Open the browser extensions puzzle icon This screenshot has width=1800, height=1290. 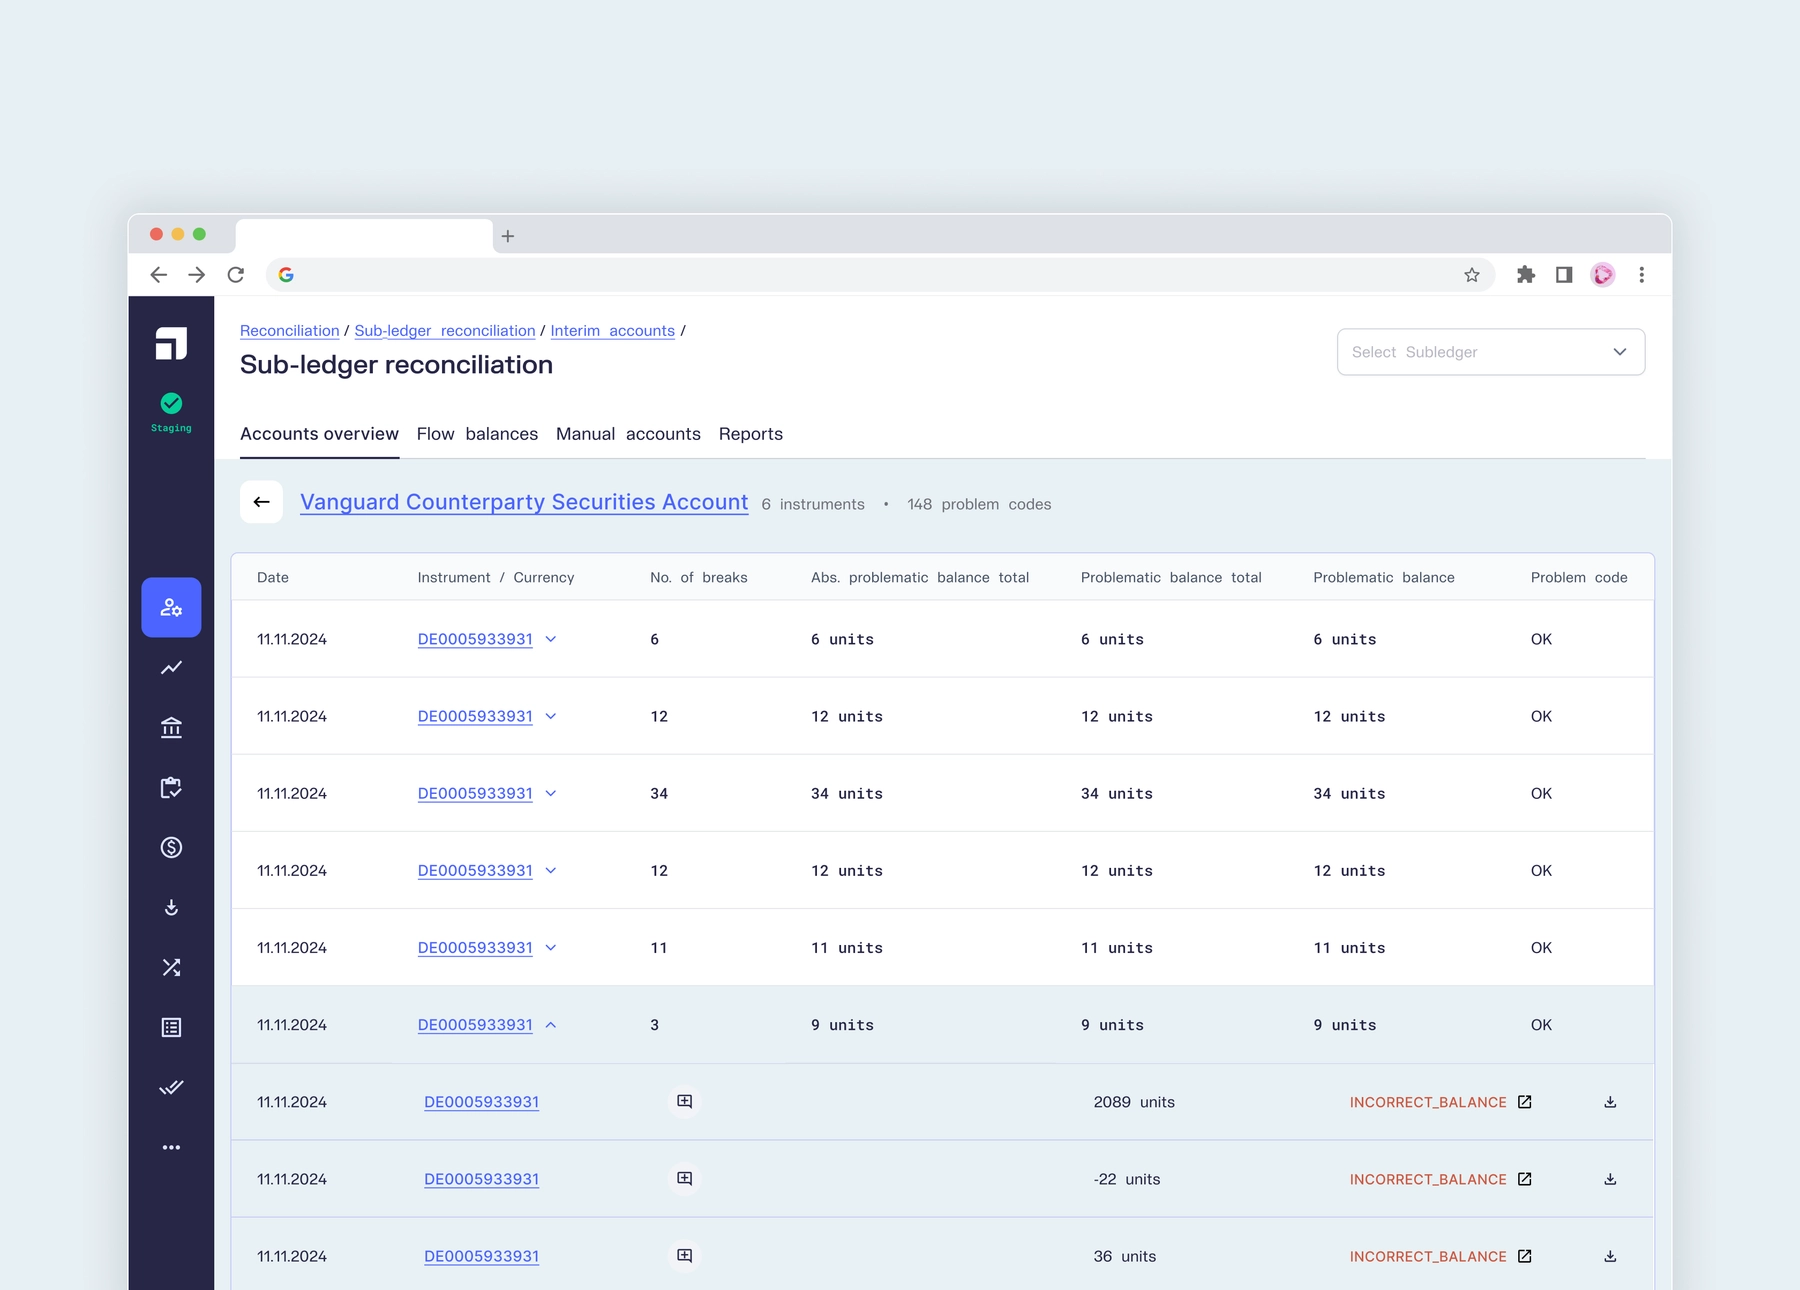(x=1526, y=275)
